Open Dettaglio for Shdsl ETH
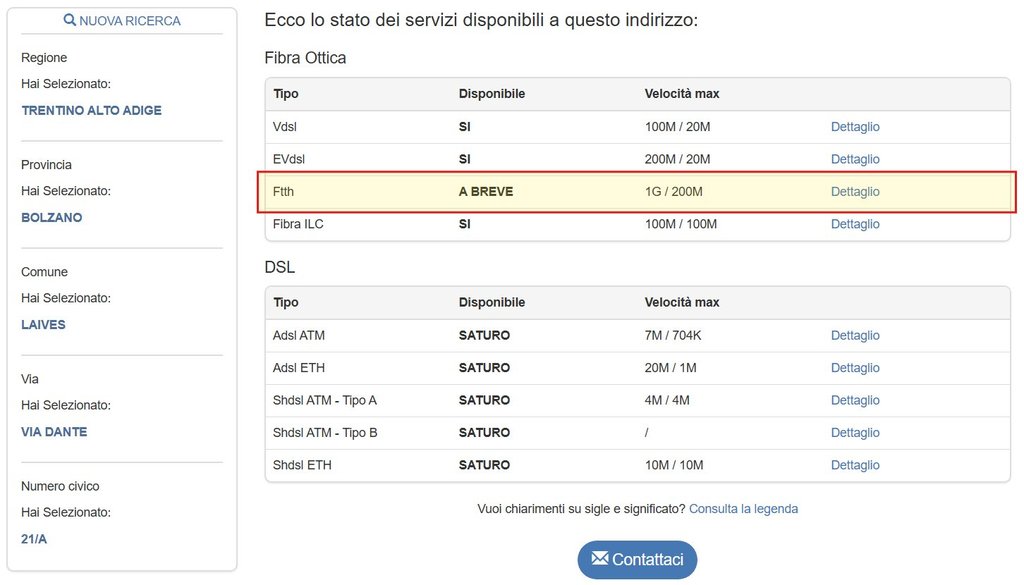This screenshot has width=1024, height=585. click(x=855, y=465)
